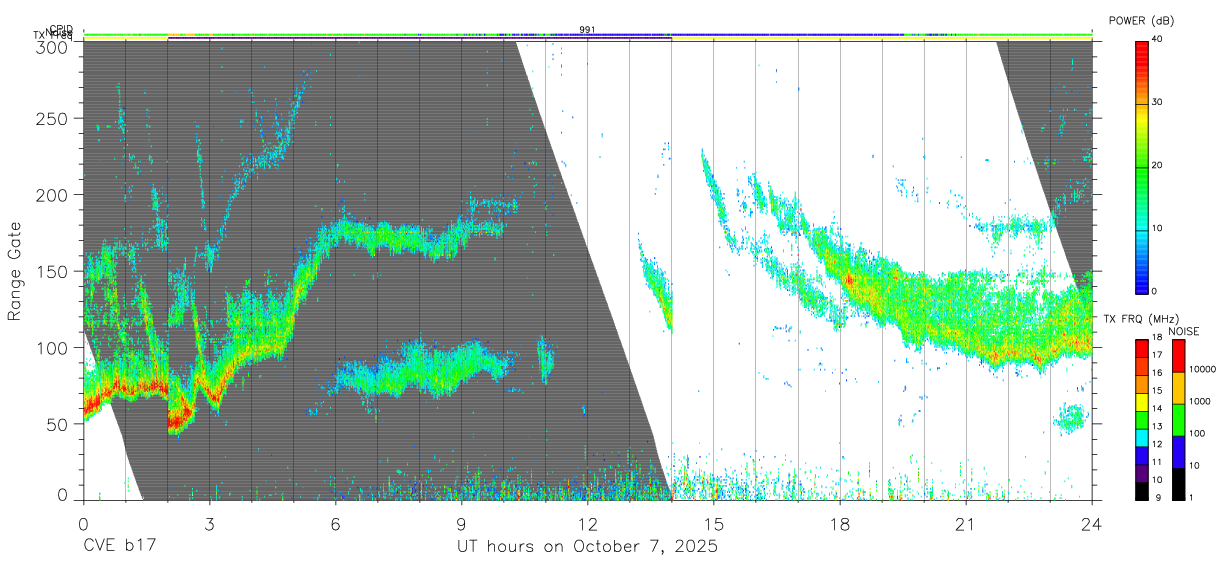
Task: Select the 10 tick on POWER colorbar
Action: tap(1158, 229)
